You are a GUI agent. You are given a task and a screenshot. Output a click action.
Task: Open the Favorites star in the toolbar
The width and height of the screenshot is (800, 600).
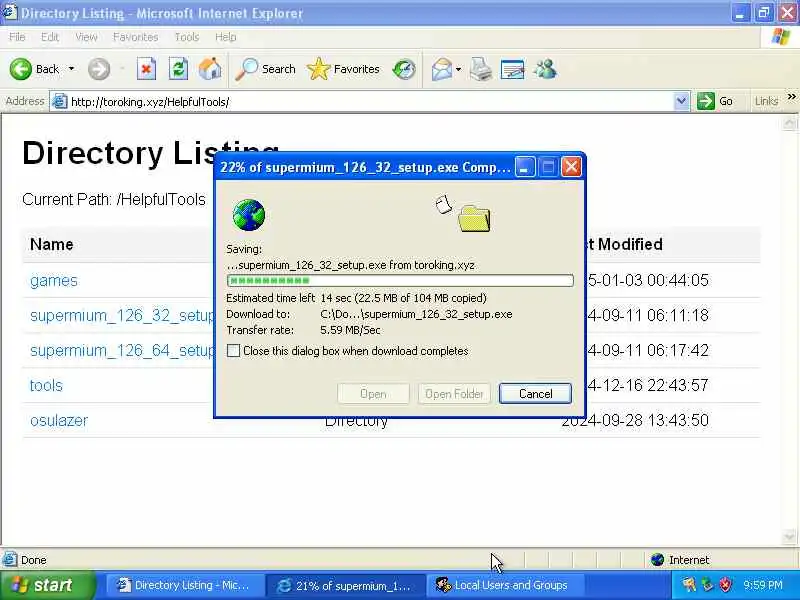coord(343,69)
